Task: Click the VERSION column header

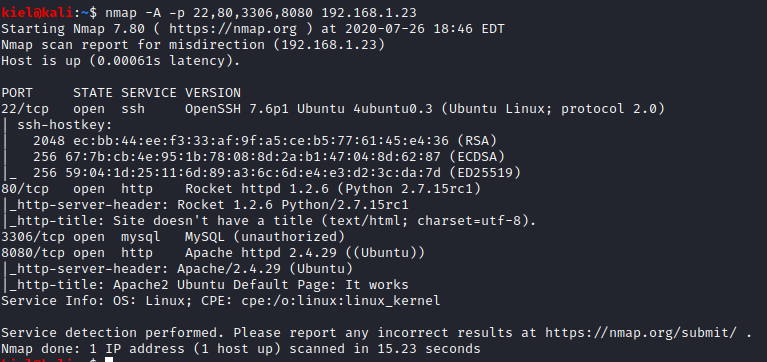Action: pos(213,92)
